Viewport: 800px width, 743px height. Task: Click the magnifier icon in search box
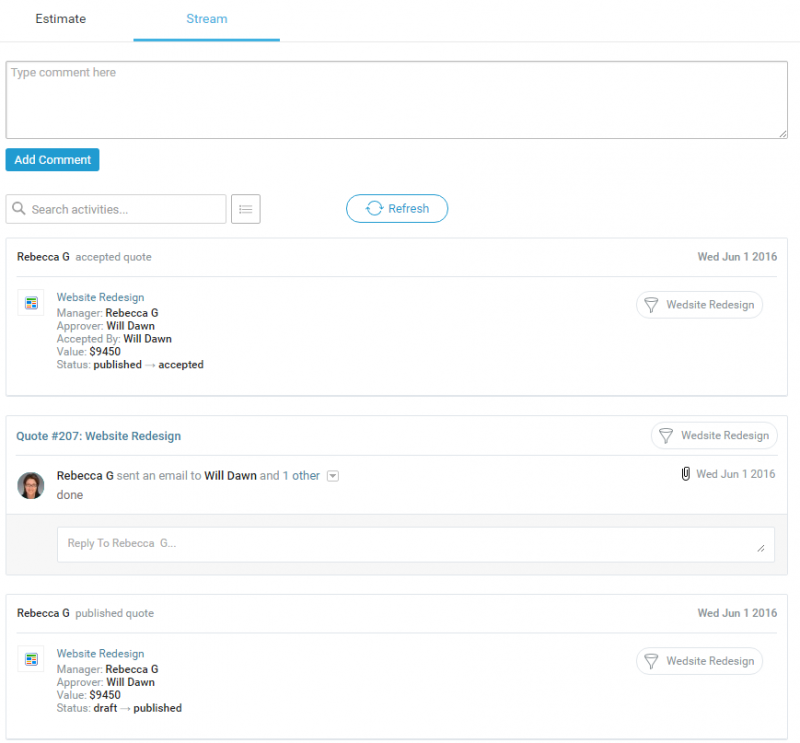coord(18,209)
